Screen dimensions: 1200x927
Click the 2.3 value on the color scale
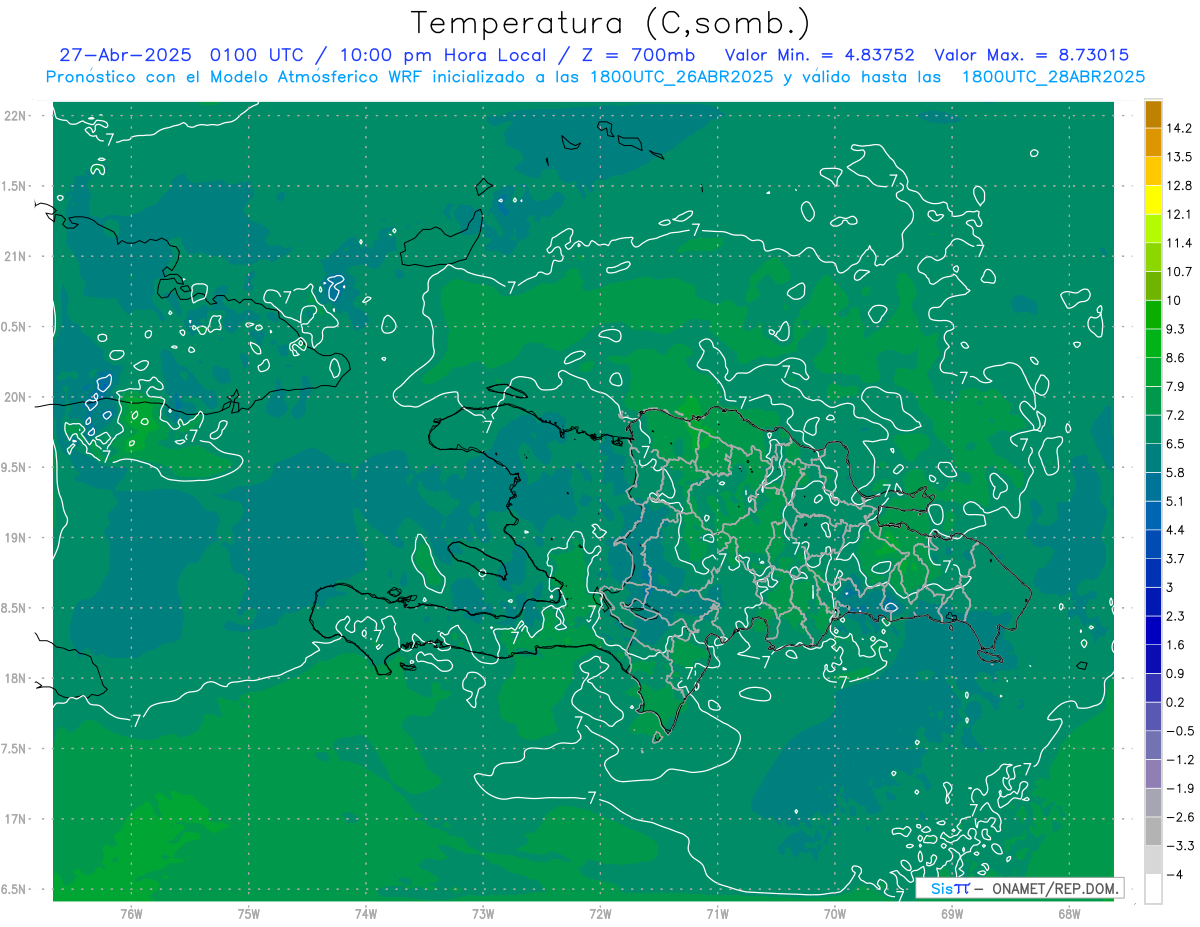[x=1176, y=616]
